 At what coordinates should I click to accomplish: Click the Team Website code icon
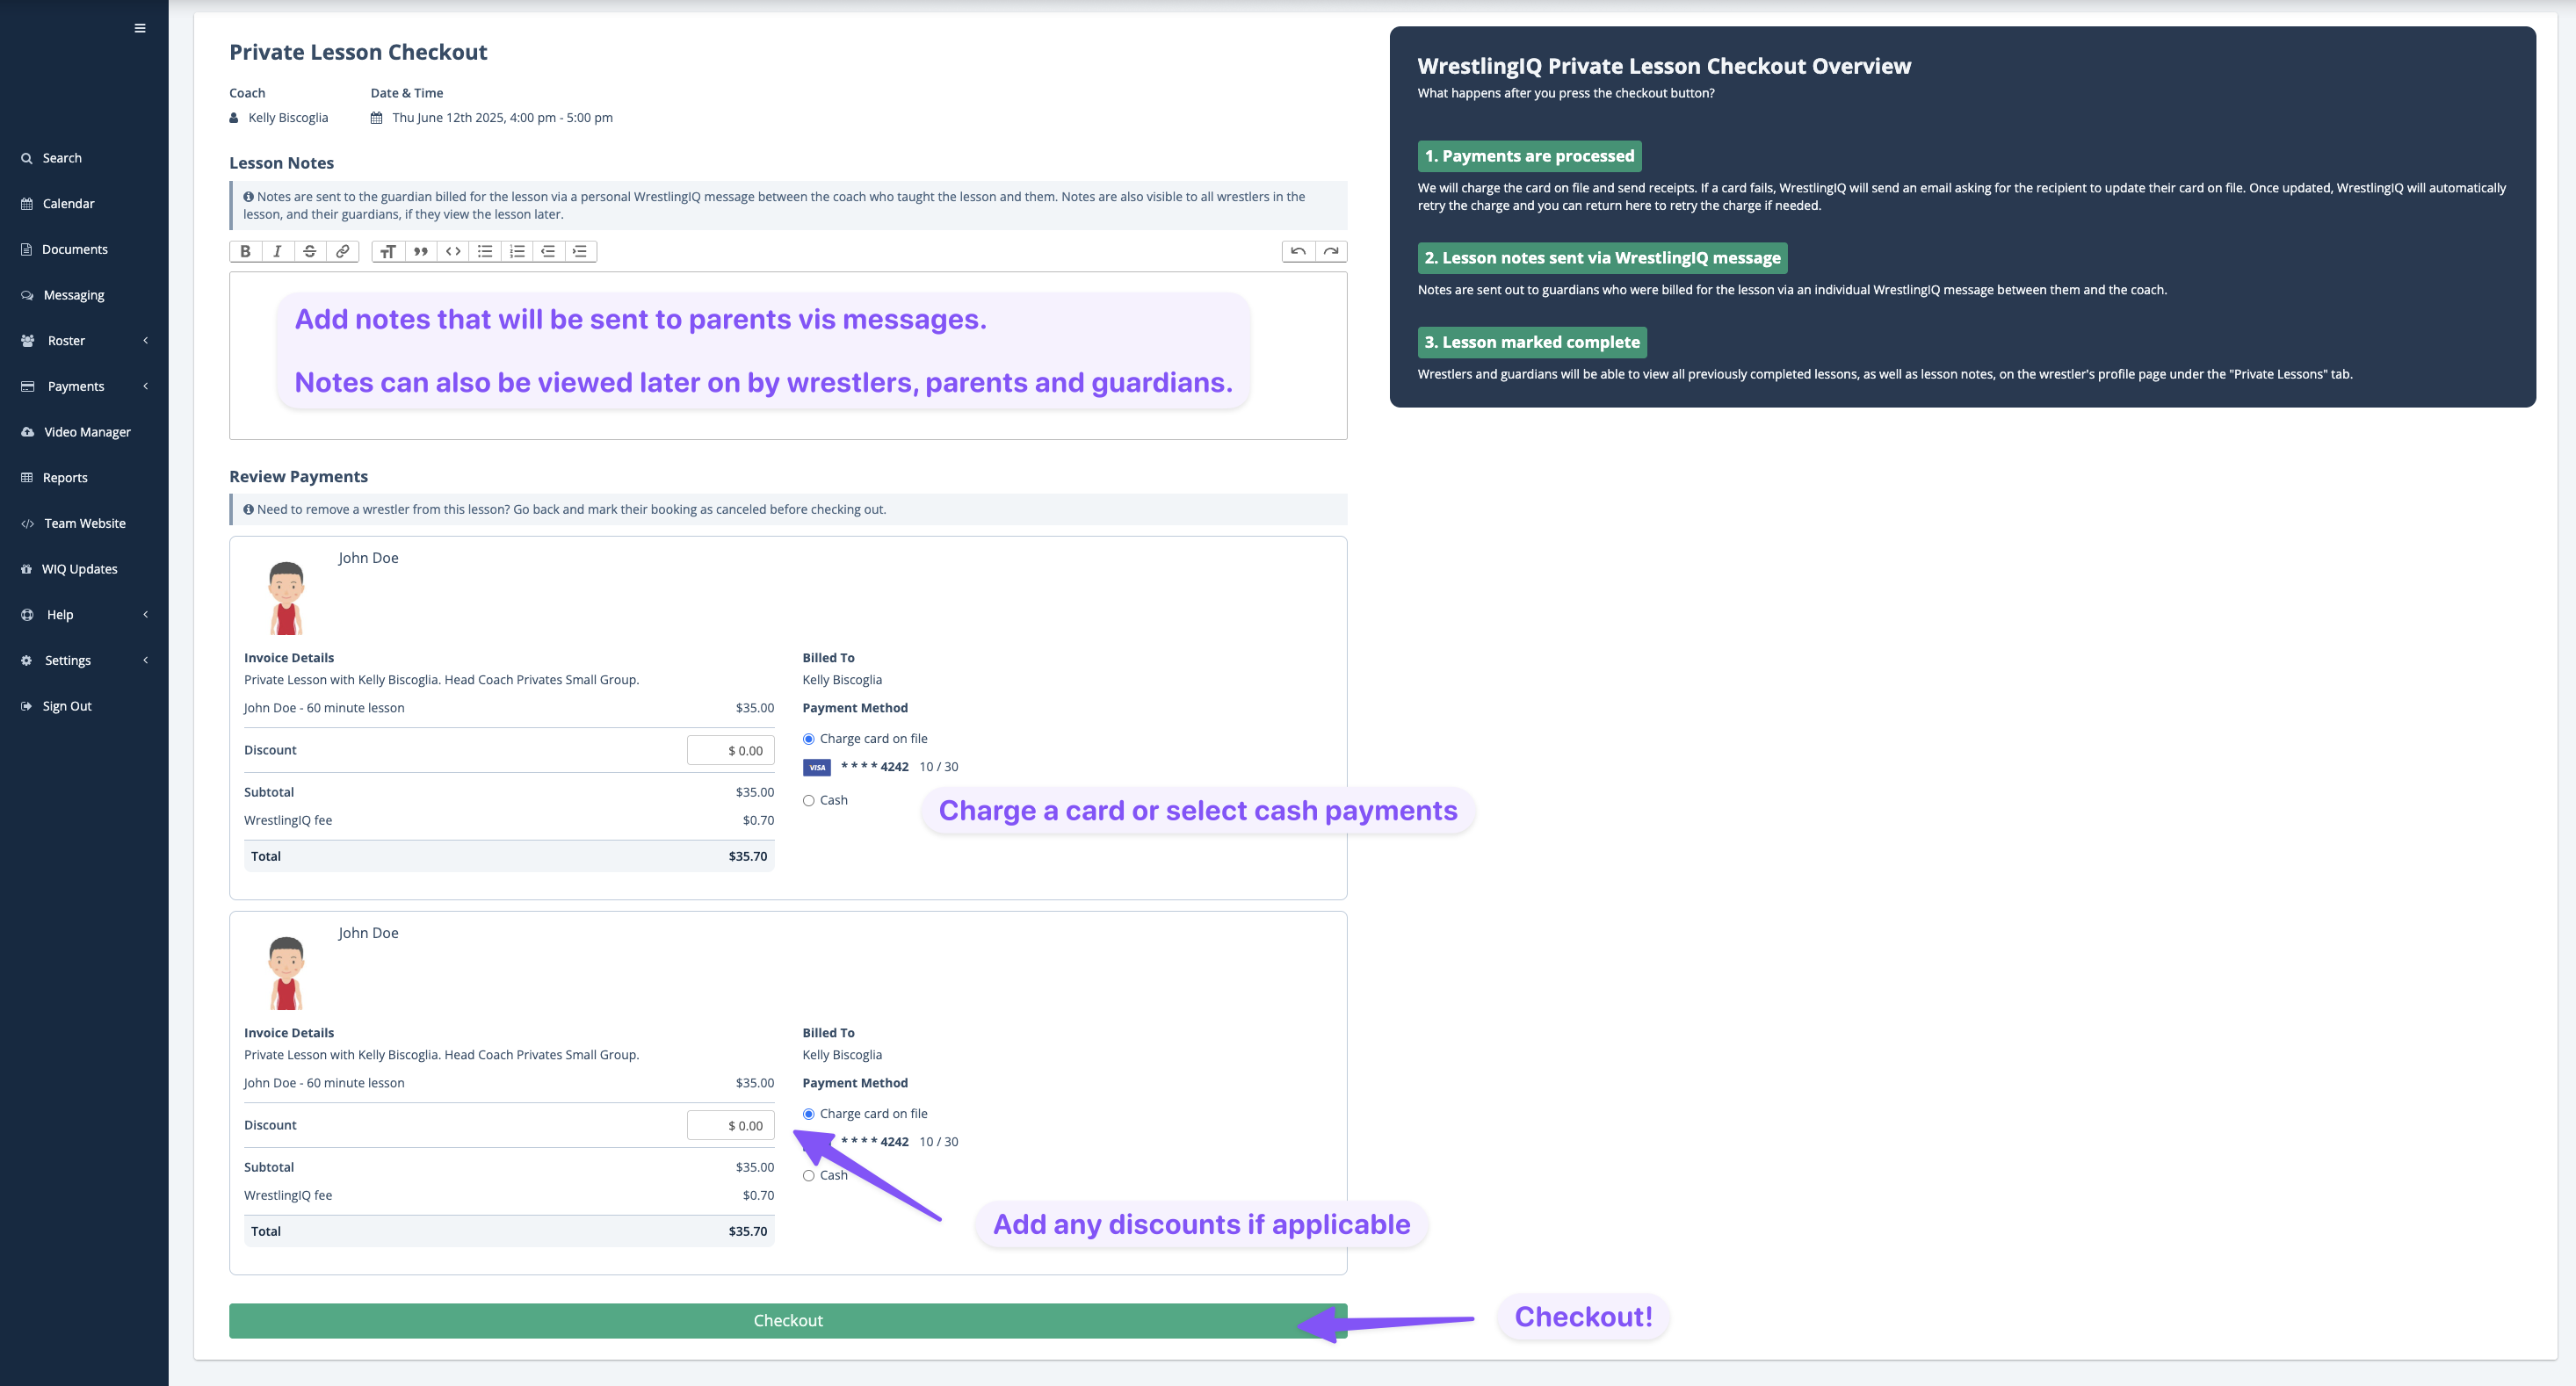(27, 524)
